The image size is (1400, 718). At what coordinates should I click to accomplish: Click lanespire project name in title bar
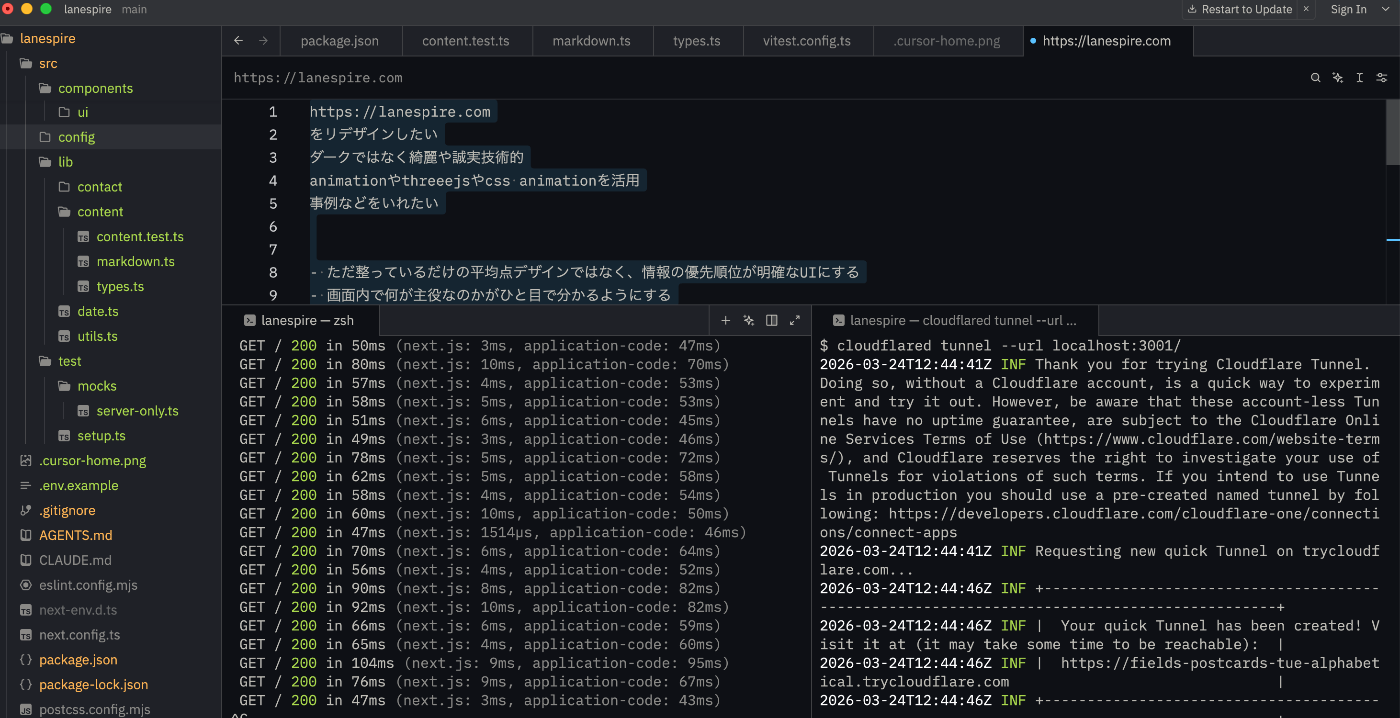[x=86, y=9]
